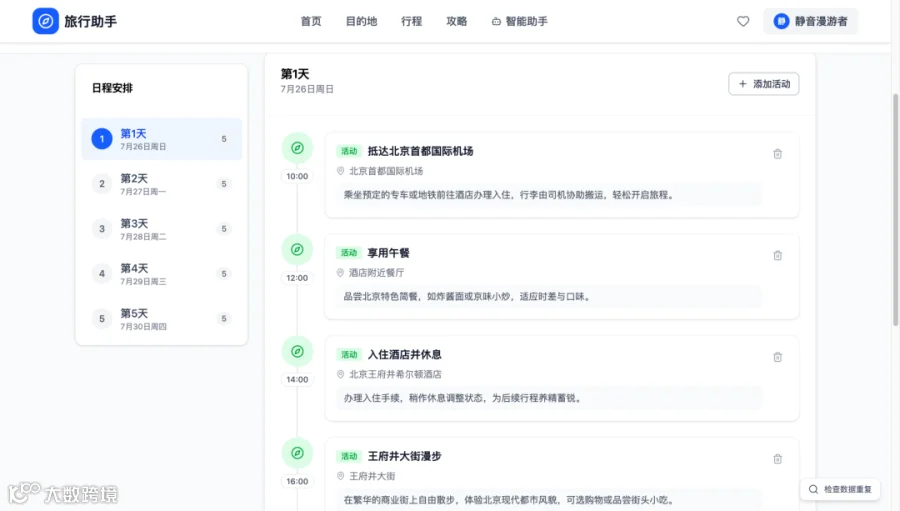Viewport: 900px width, 511px height.
Task: Click the 活动 tag on 入住酒店并休息
Action: tap(349, 354)
